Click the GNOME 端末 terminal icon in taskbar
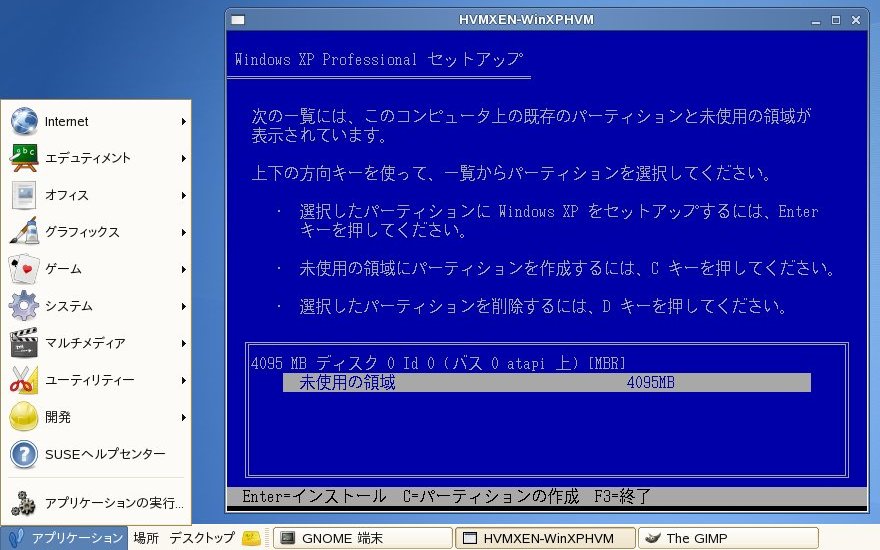This screenshot has height=550, width=880. point(288,538)
